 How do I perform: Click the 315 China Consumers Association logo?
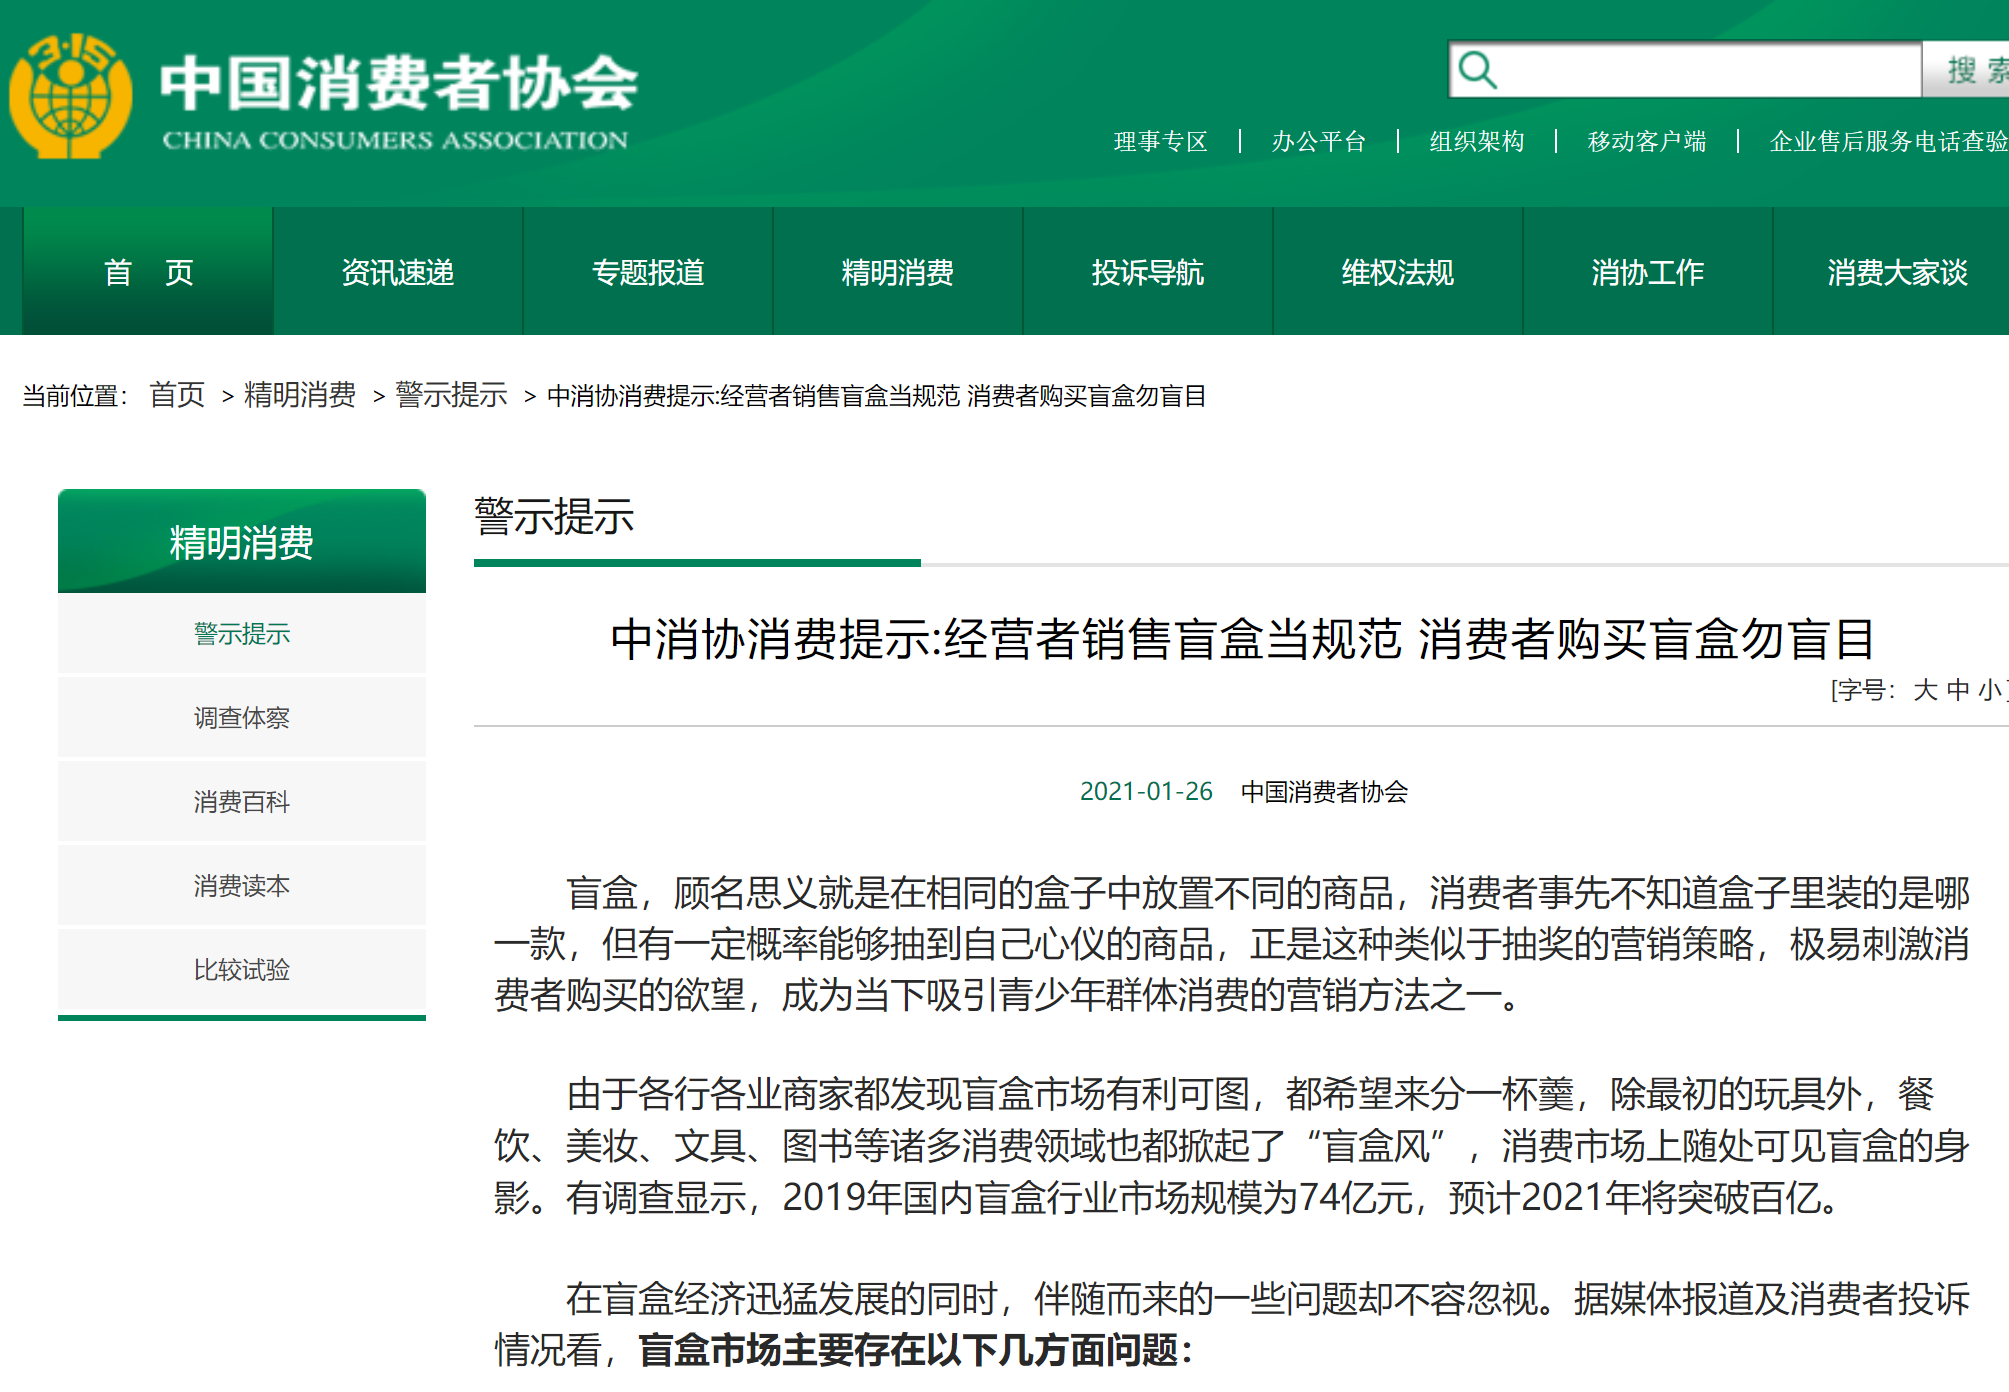70,96
